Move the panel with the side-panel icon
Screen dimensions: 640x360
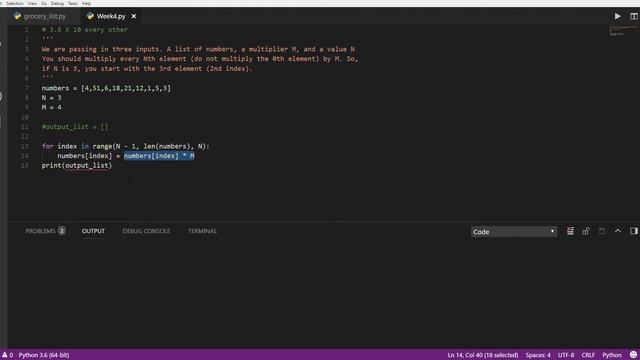(633, 231)
